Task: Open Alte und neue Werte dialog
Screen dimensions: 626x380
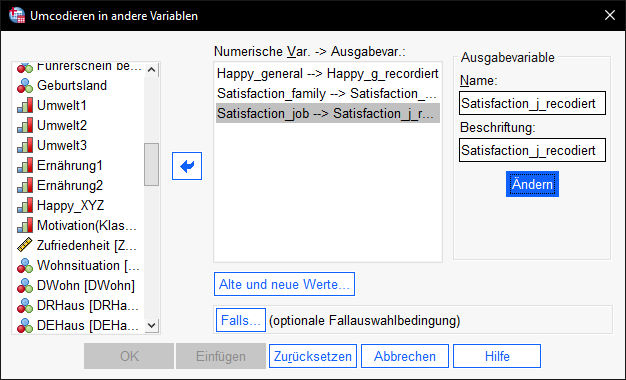Action: pos(284,284)
